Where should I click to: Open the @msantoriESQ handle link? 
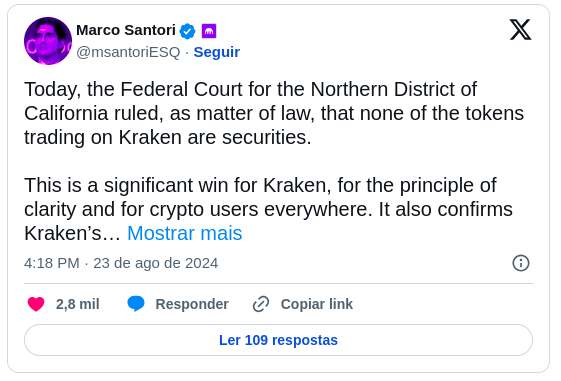coord(128,52)
